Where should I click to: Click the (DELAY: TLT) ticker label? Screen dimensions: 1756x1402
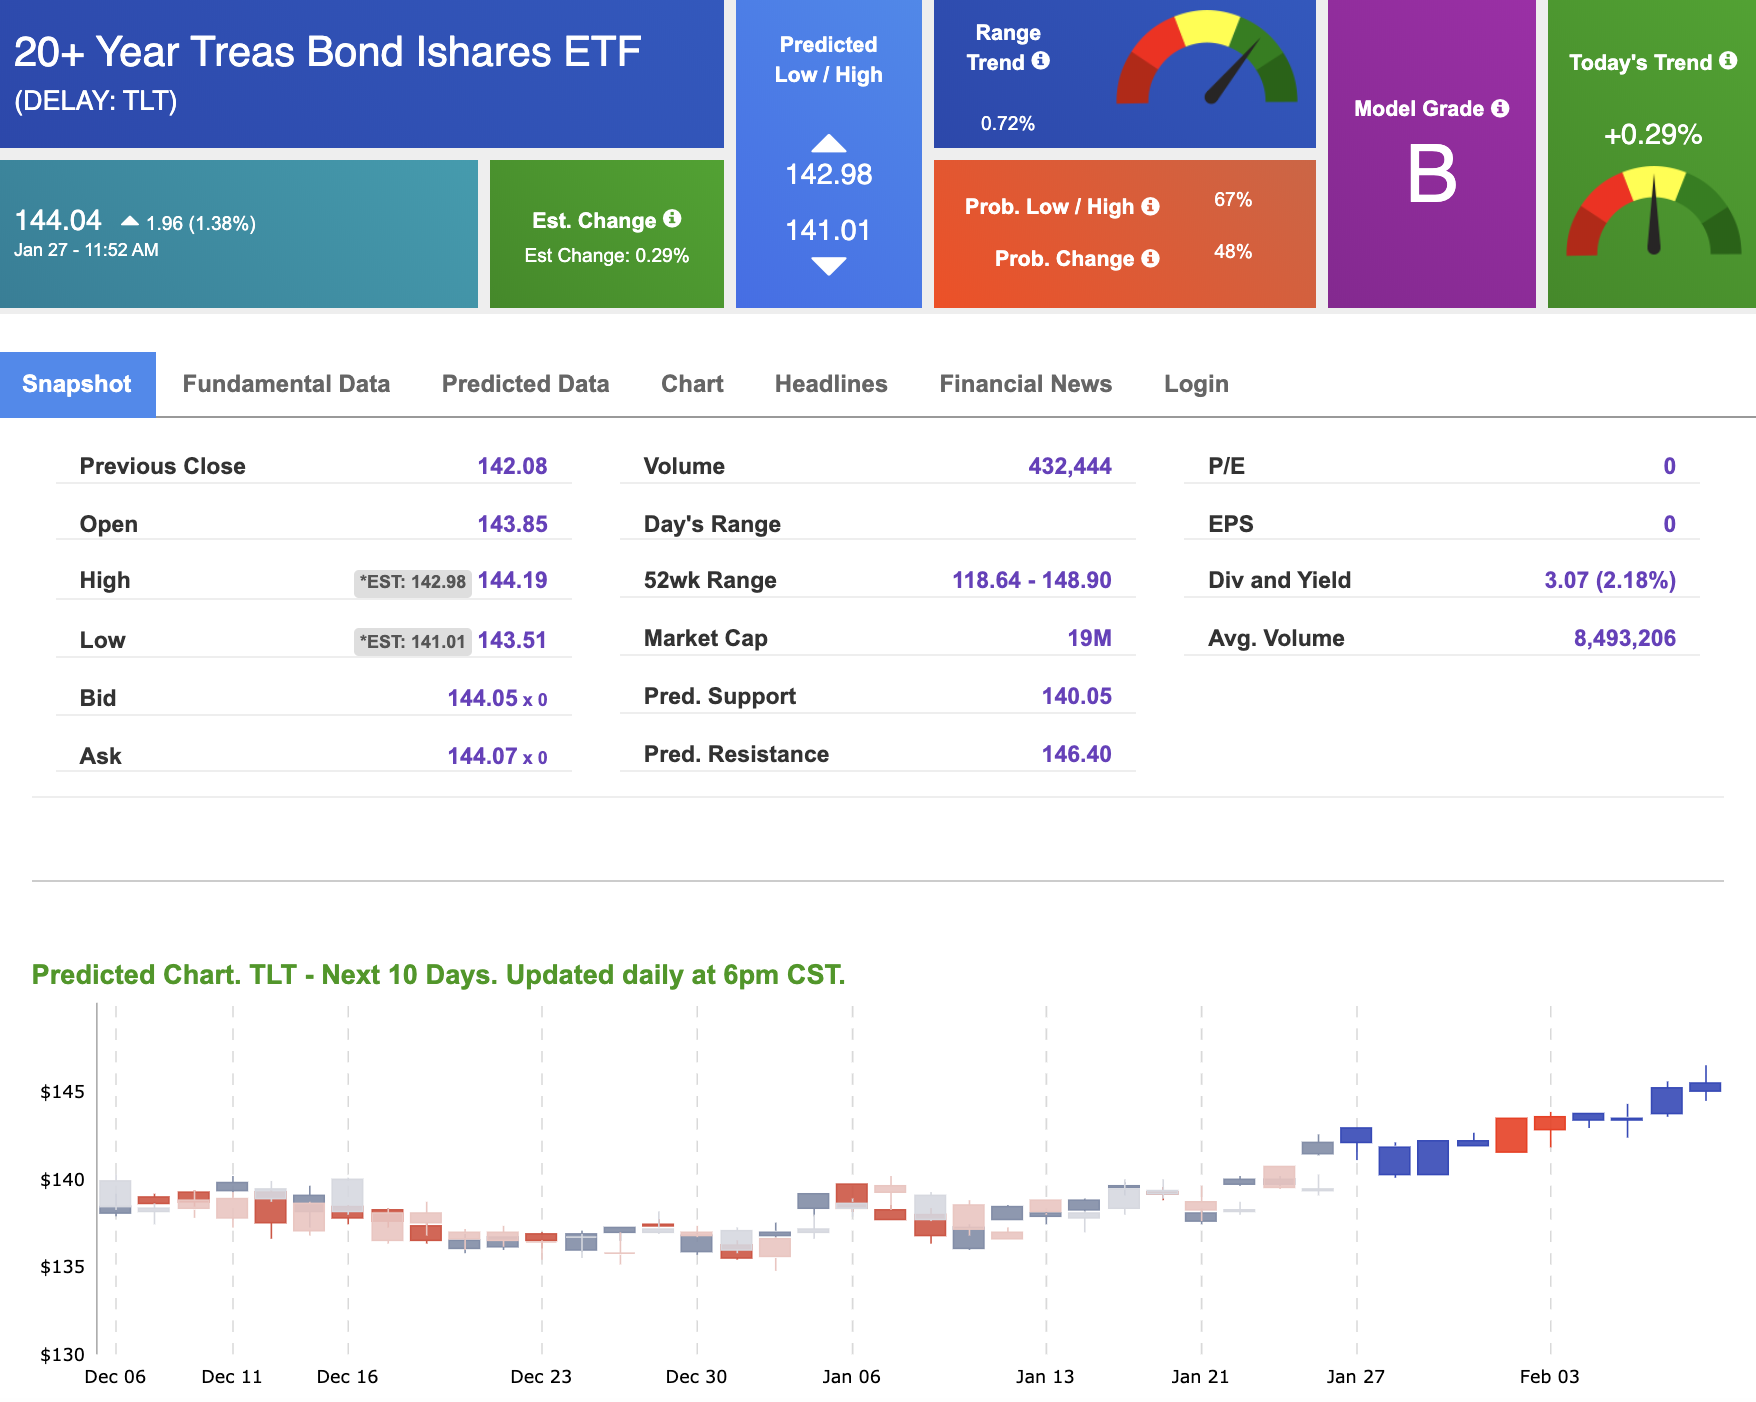point(95,101)
